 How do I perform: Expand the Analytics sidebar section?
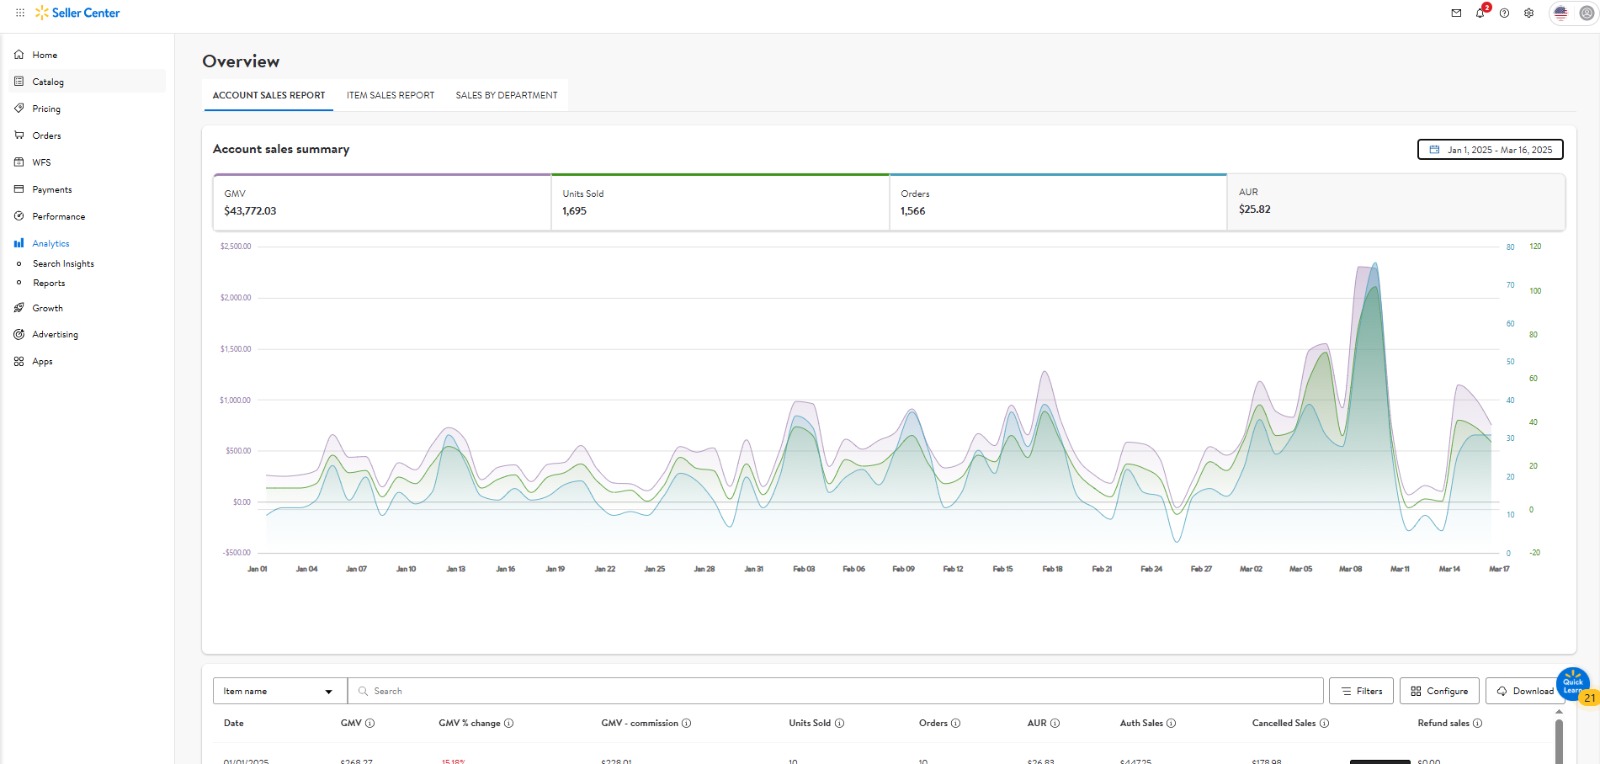pyautogui.click(x=51, y=244)
